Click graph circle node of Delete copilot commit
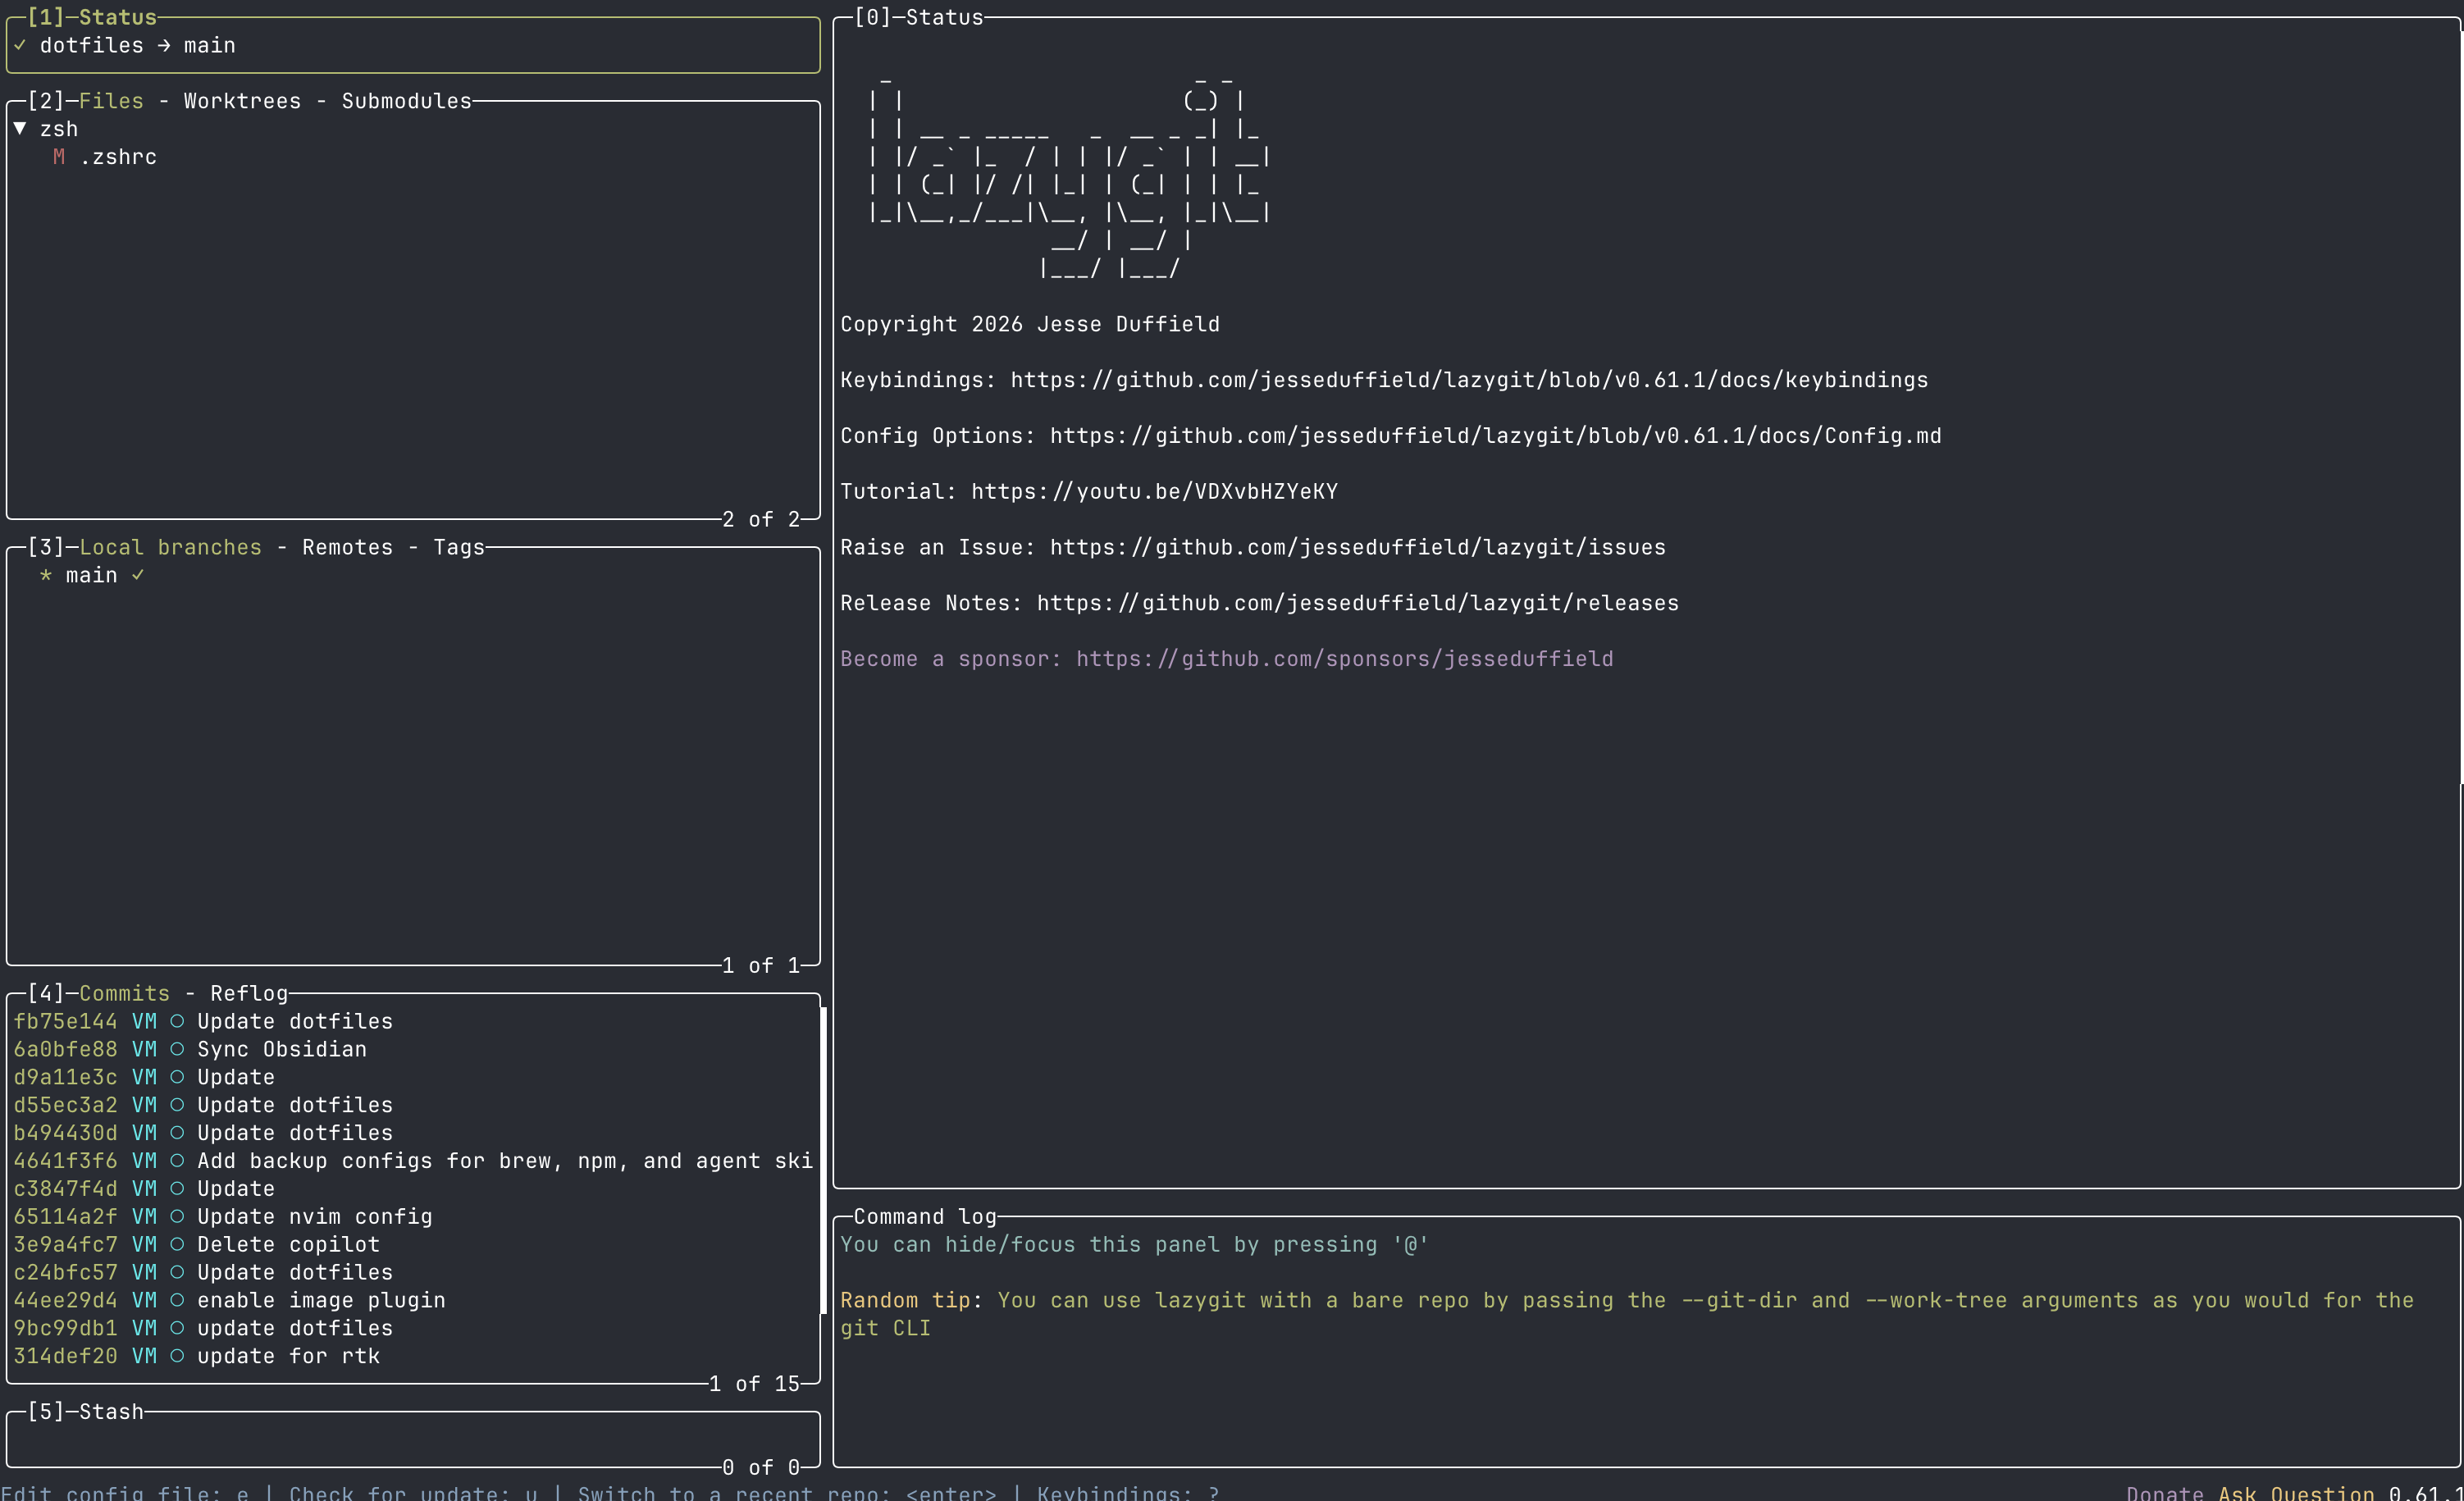 tap(177, 1245)
